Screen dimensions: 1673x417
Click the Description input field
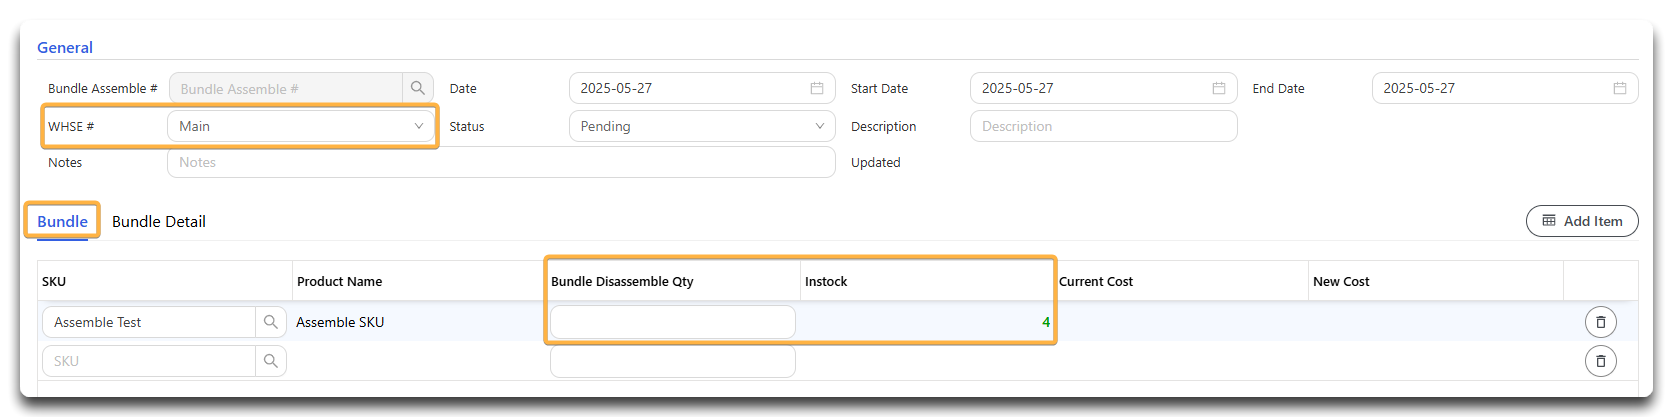point(1104,126)
